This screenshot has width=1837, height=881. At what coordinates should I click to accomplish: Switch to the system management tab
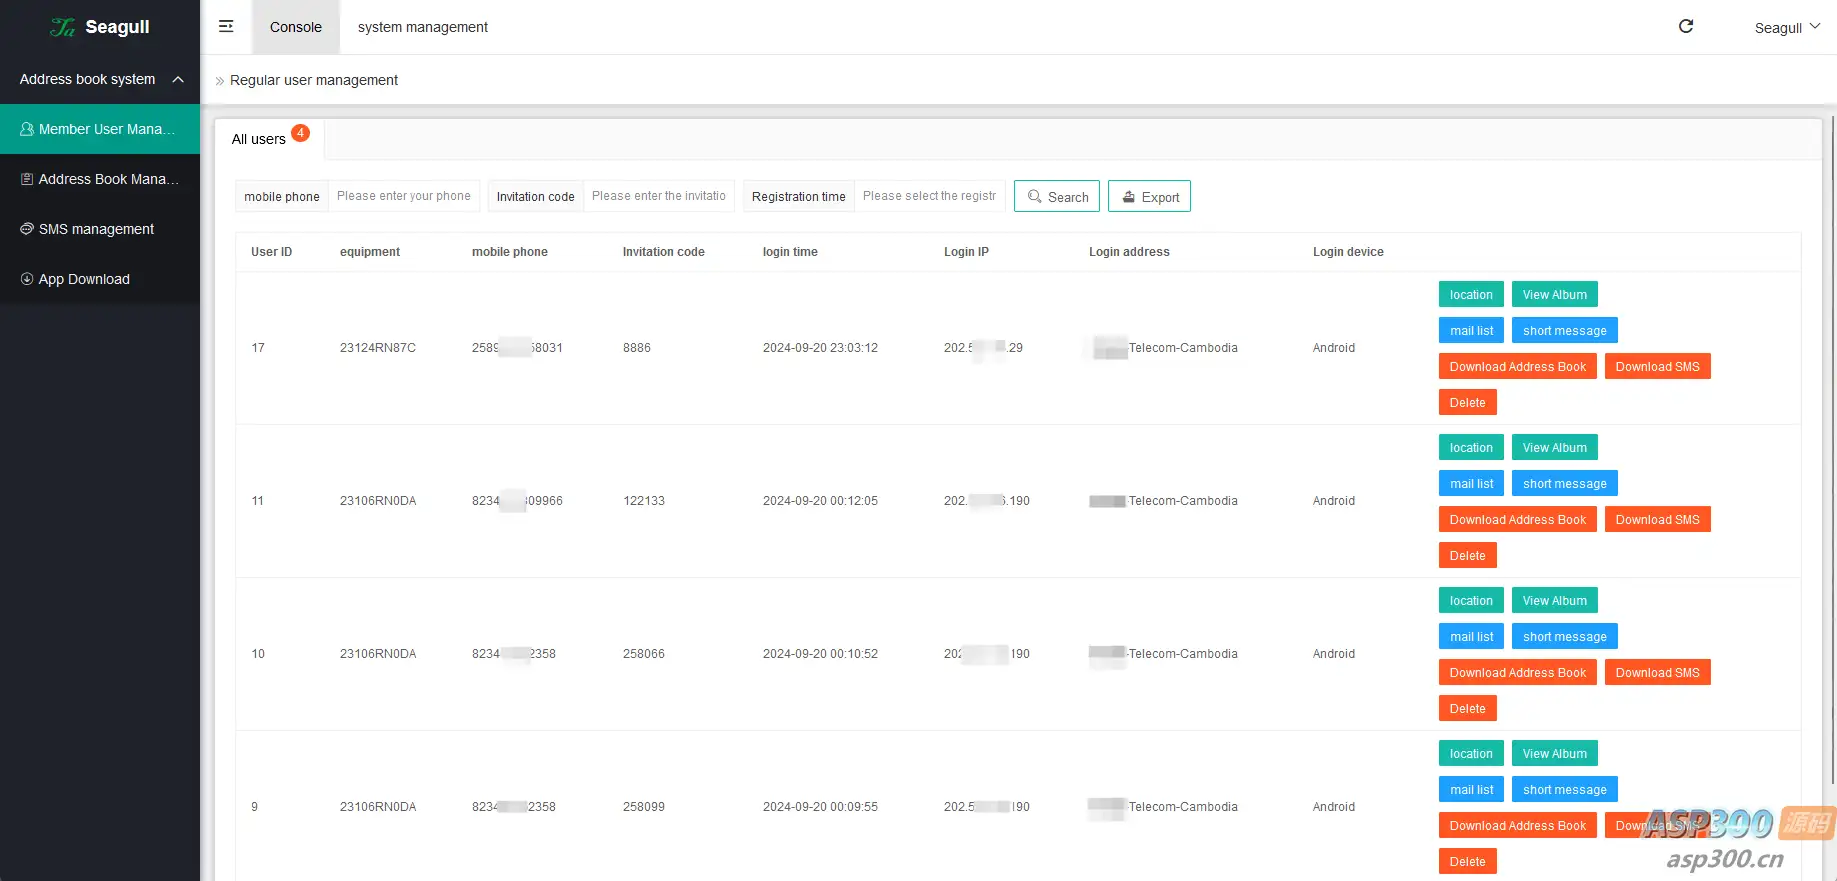click(x=423, y=27)
